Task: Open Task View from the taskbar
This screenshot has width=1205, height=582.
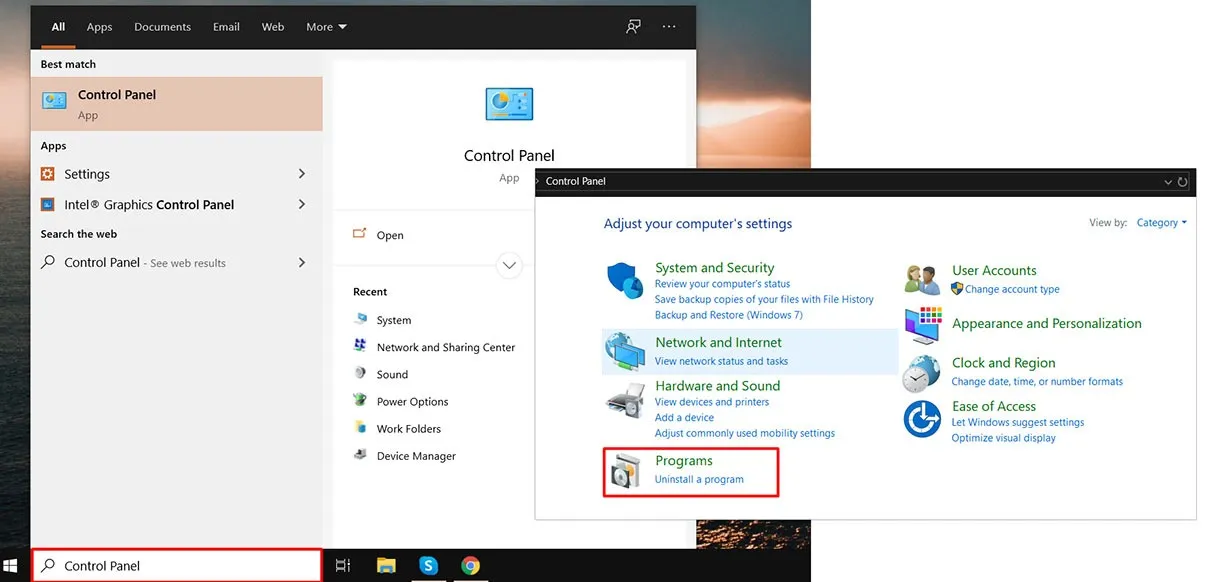Action: pyautogui.click(x=343, y=565)
